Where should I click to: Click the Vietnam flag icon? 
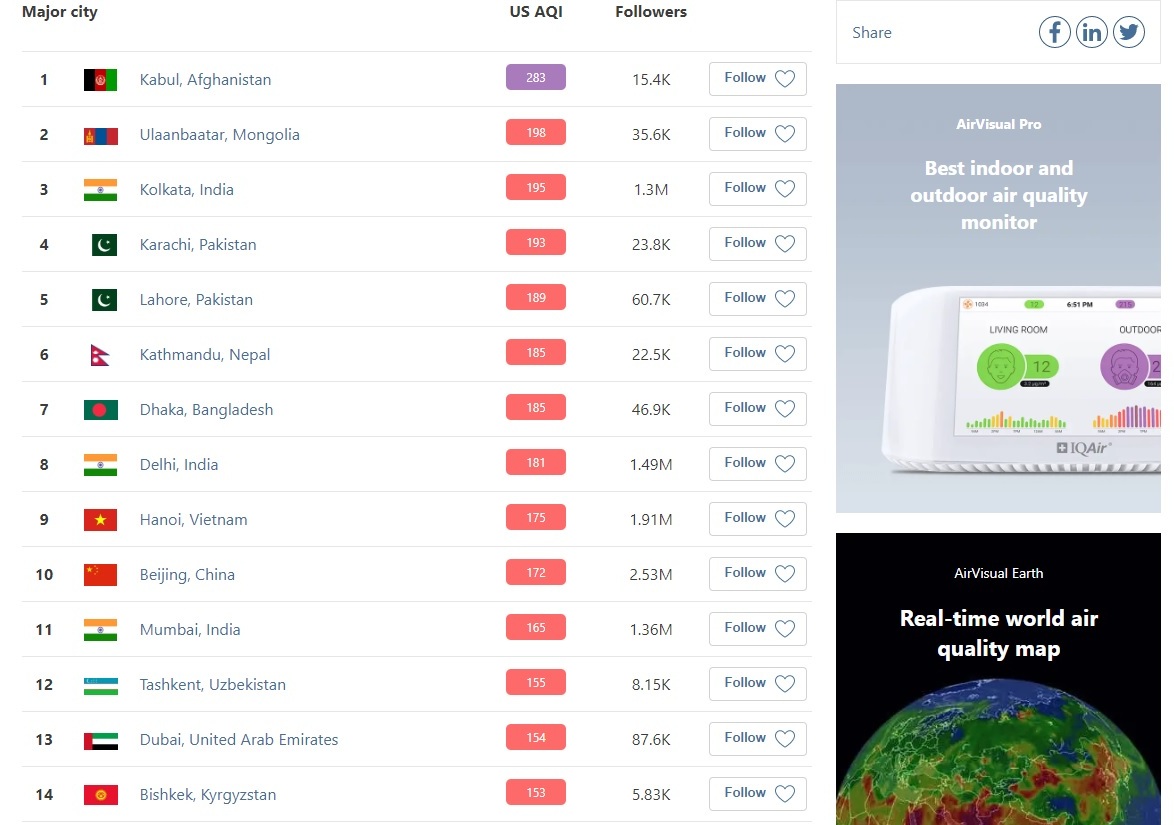(x=100, y=520)
